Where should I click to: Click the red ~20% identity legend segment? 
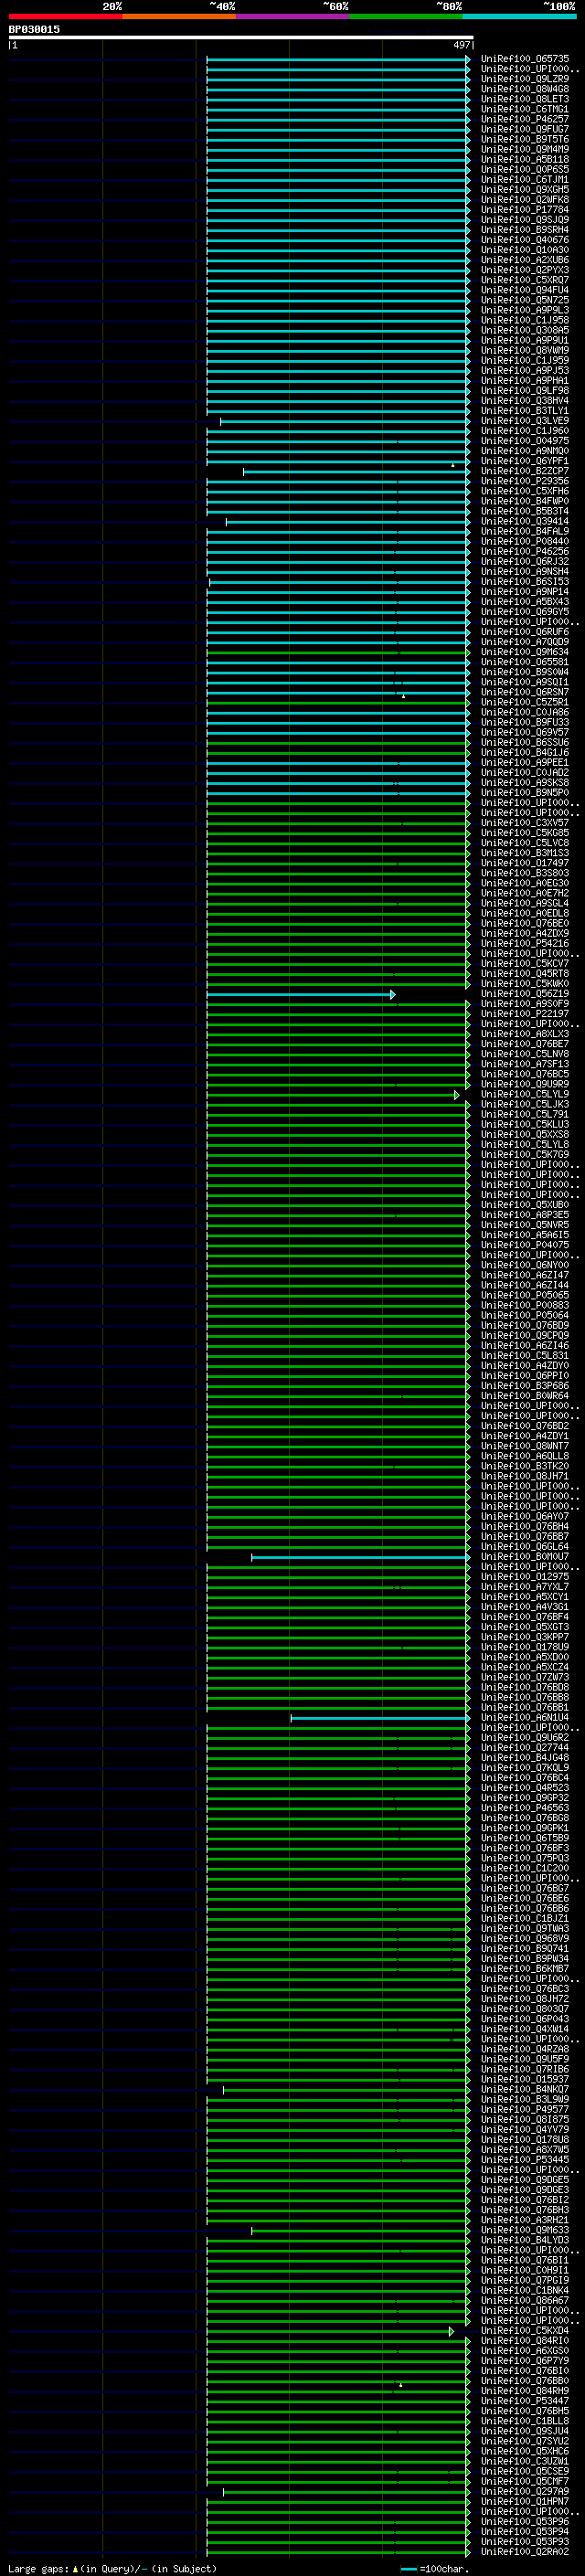(66, 16)
